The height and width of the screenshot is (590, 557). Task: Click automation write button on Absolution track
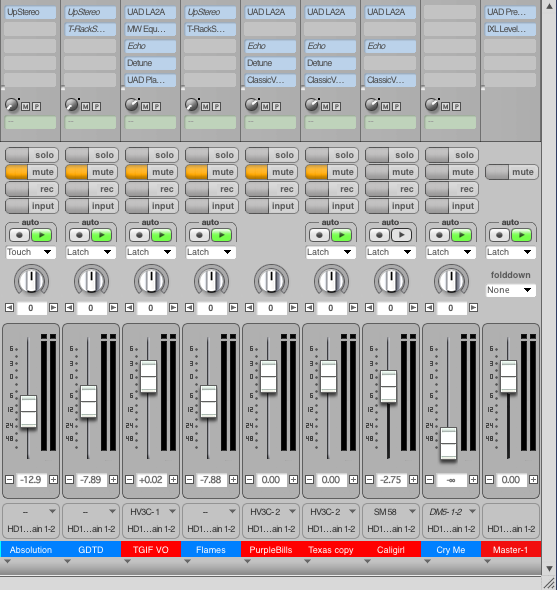click(x=19, y=235)
